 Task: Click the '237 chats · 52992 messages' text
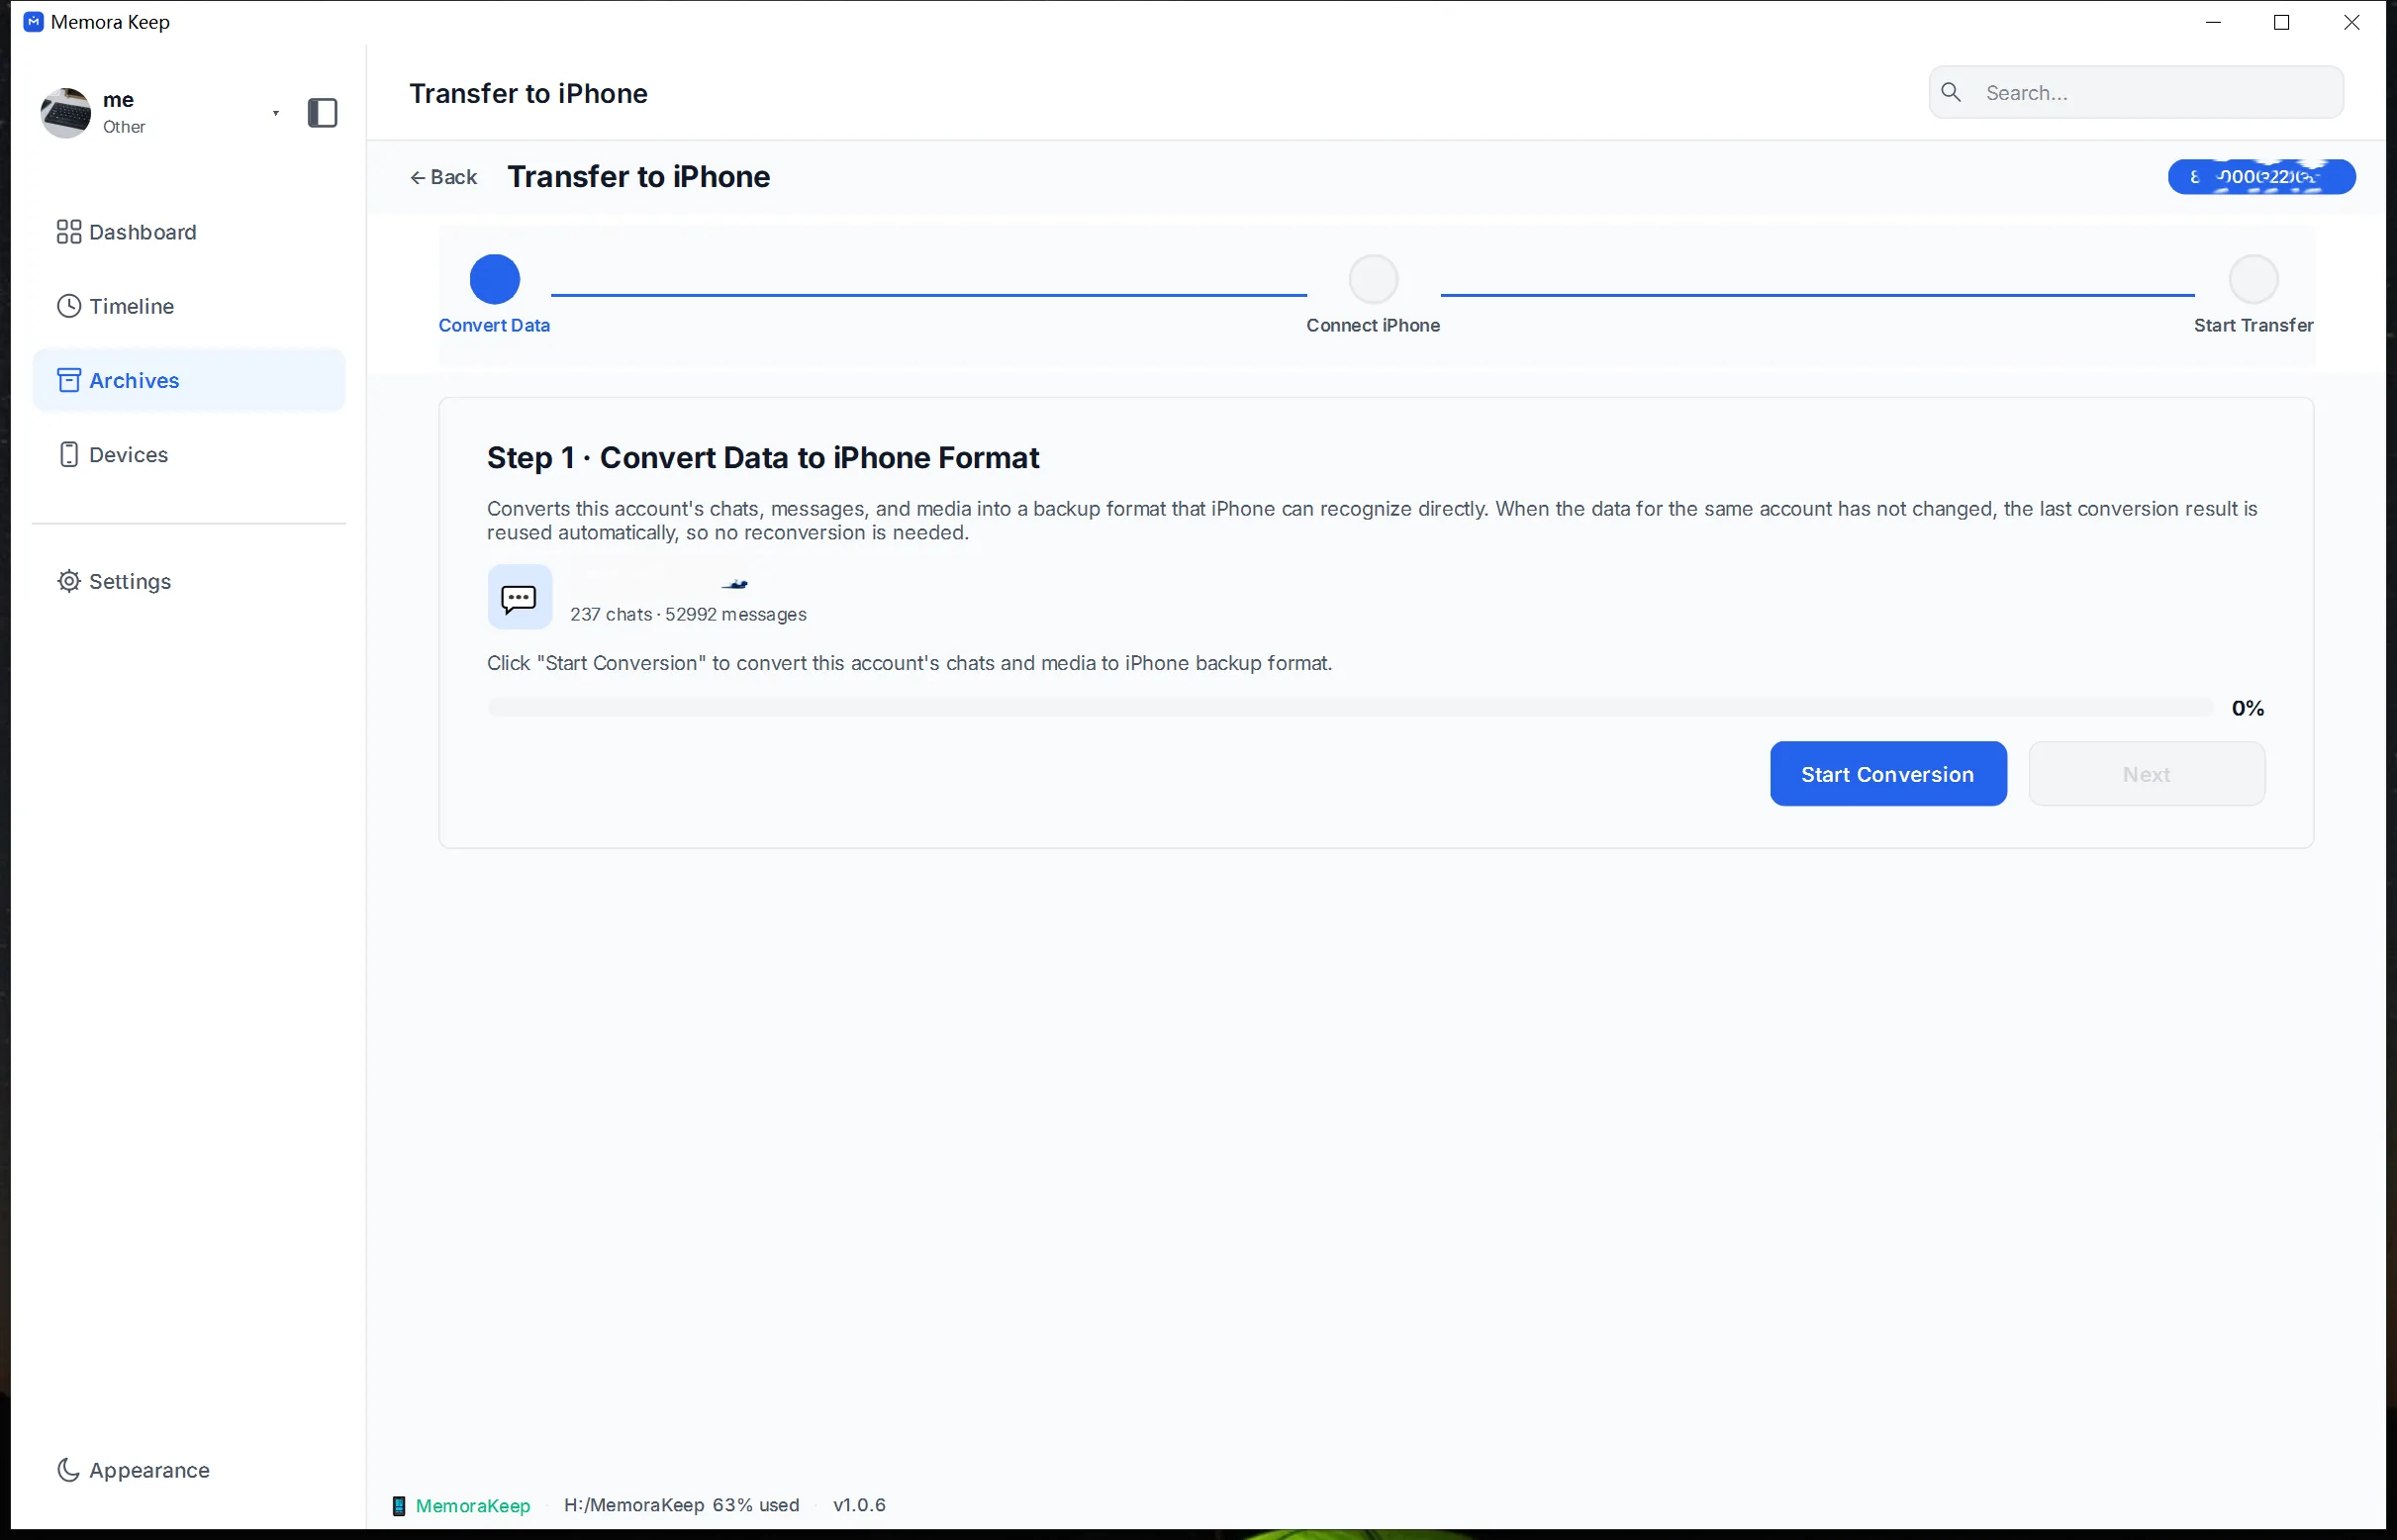pyautogui.click(x=688, y=614)
